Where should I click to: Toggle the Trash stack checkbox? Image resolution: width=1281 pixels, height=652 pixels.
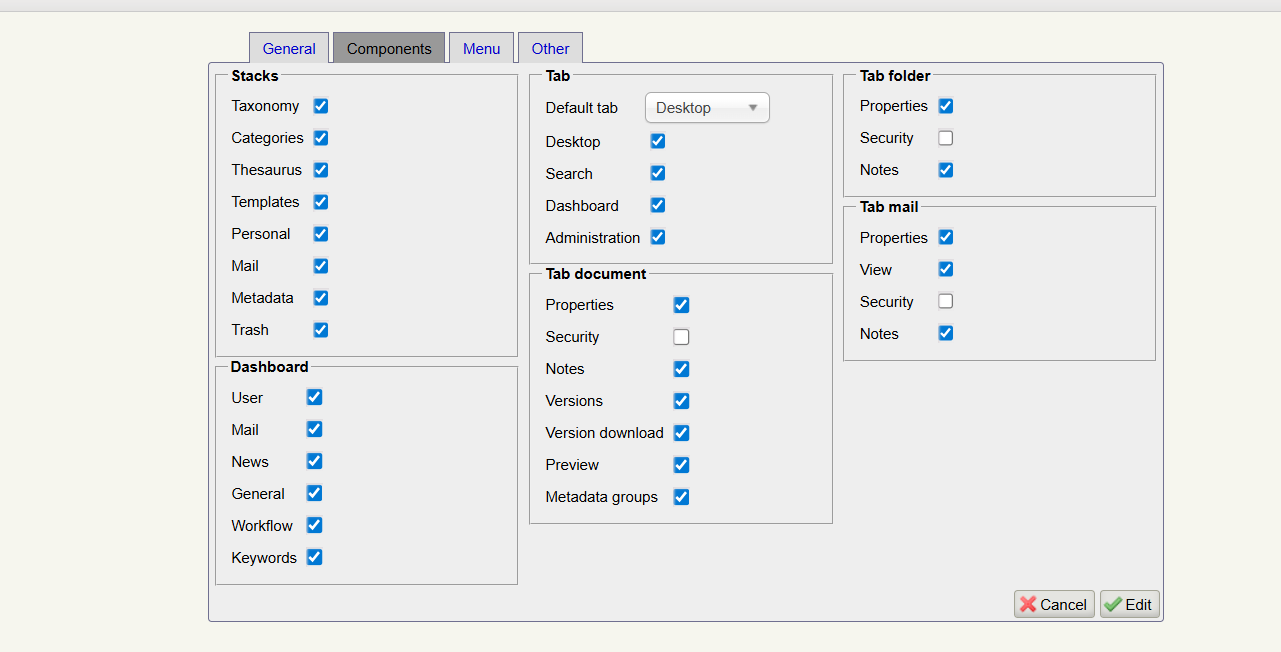click(x=321, y=330)
